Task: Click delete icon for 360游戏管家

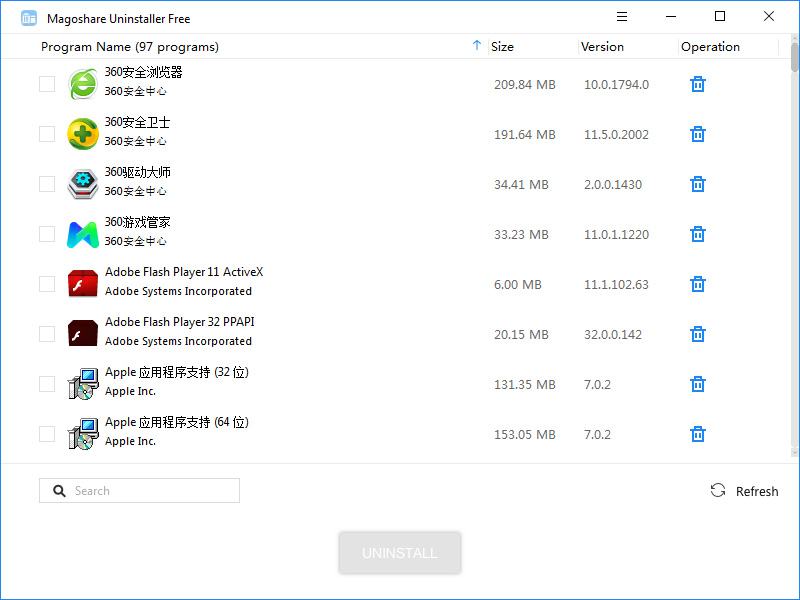Action: point(698,234)
